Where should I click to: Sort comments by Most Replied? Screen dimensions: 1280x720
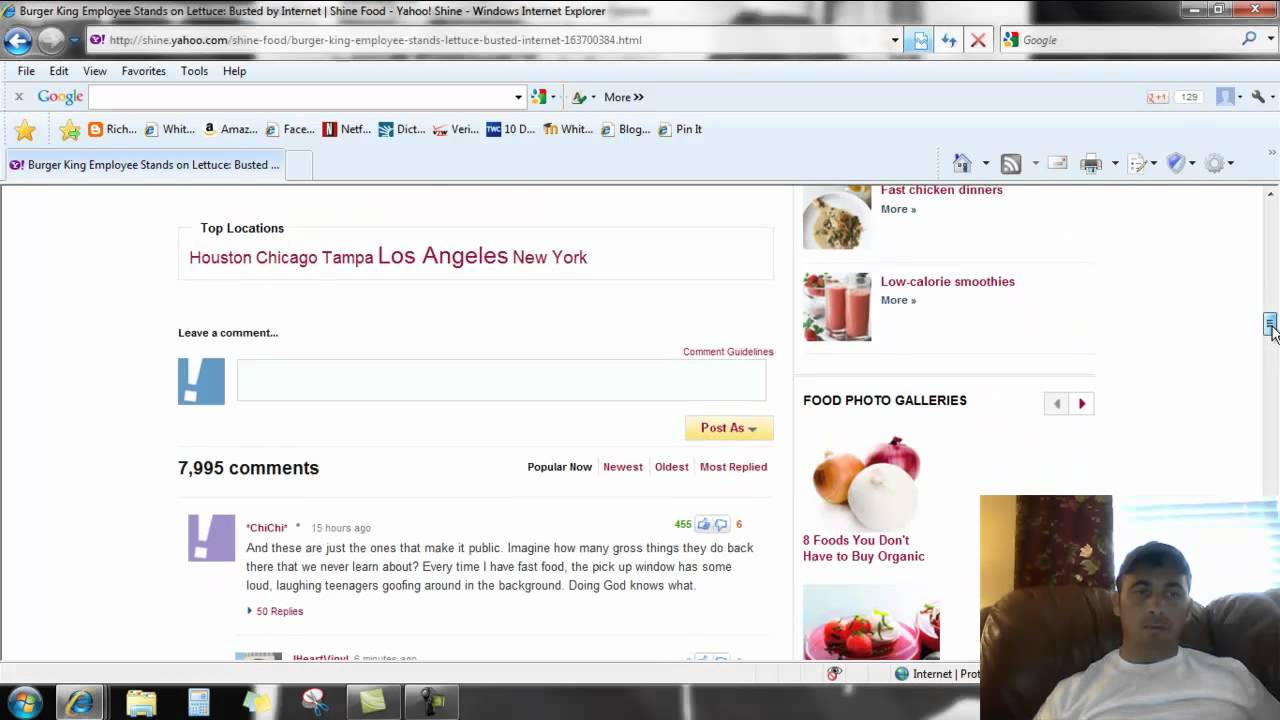click(733, 467)
